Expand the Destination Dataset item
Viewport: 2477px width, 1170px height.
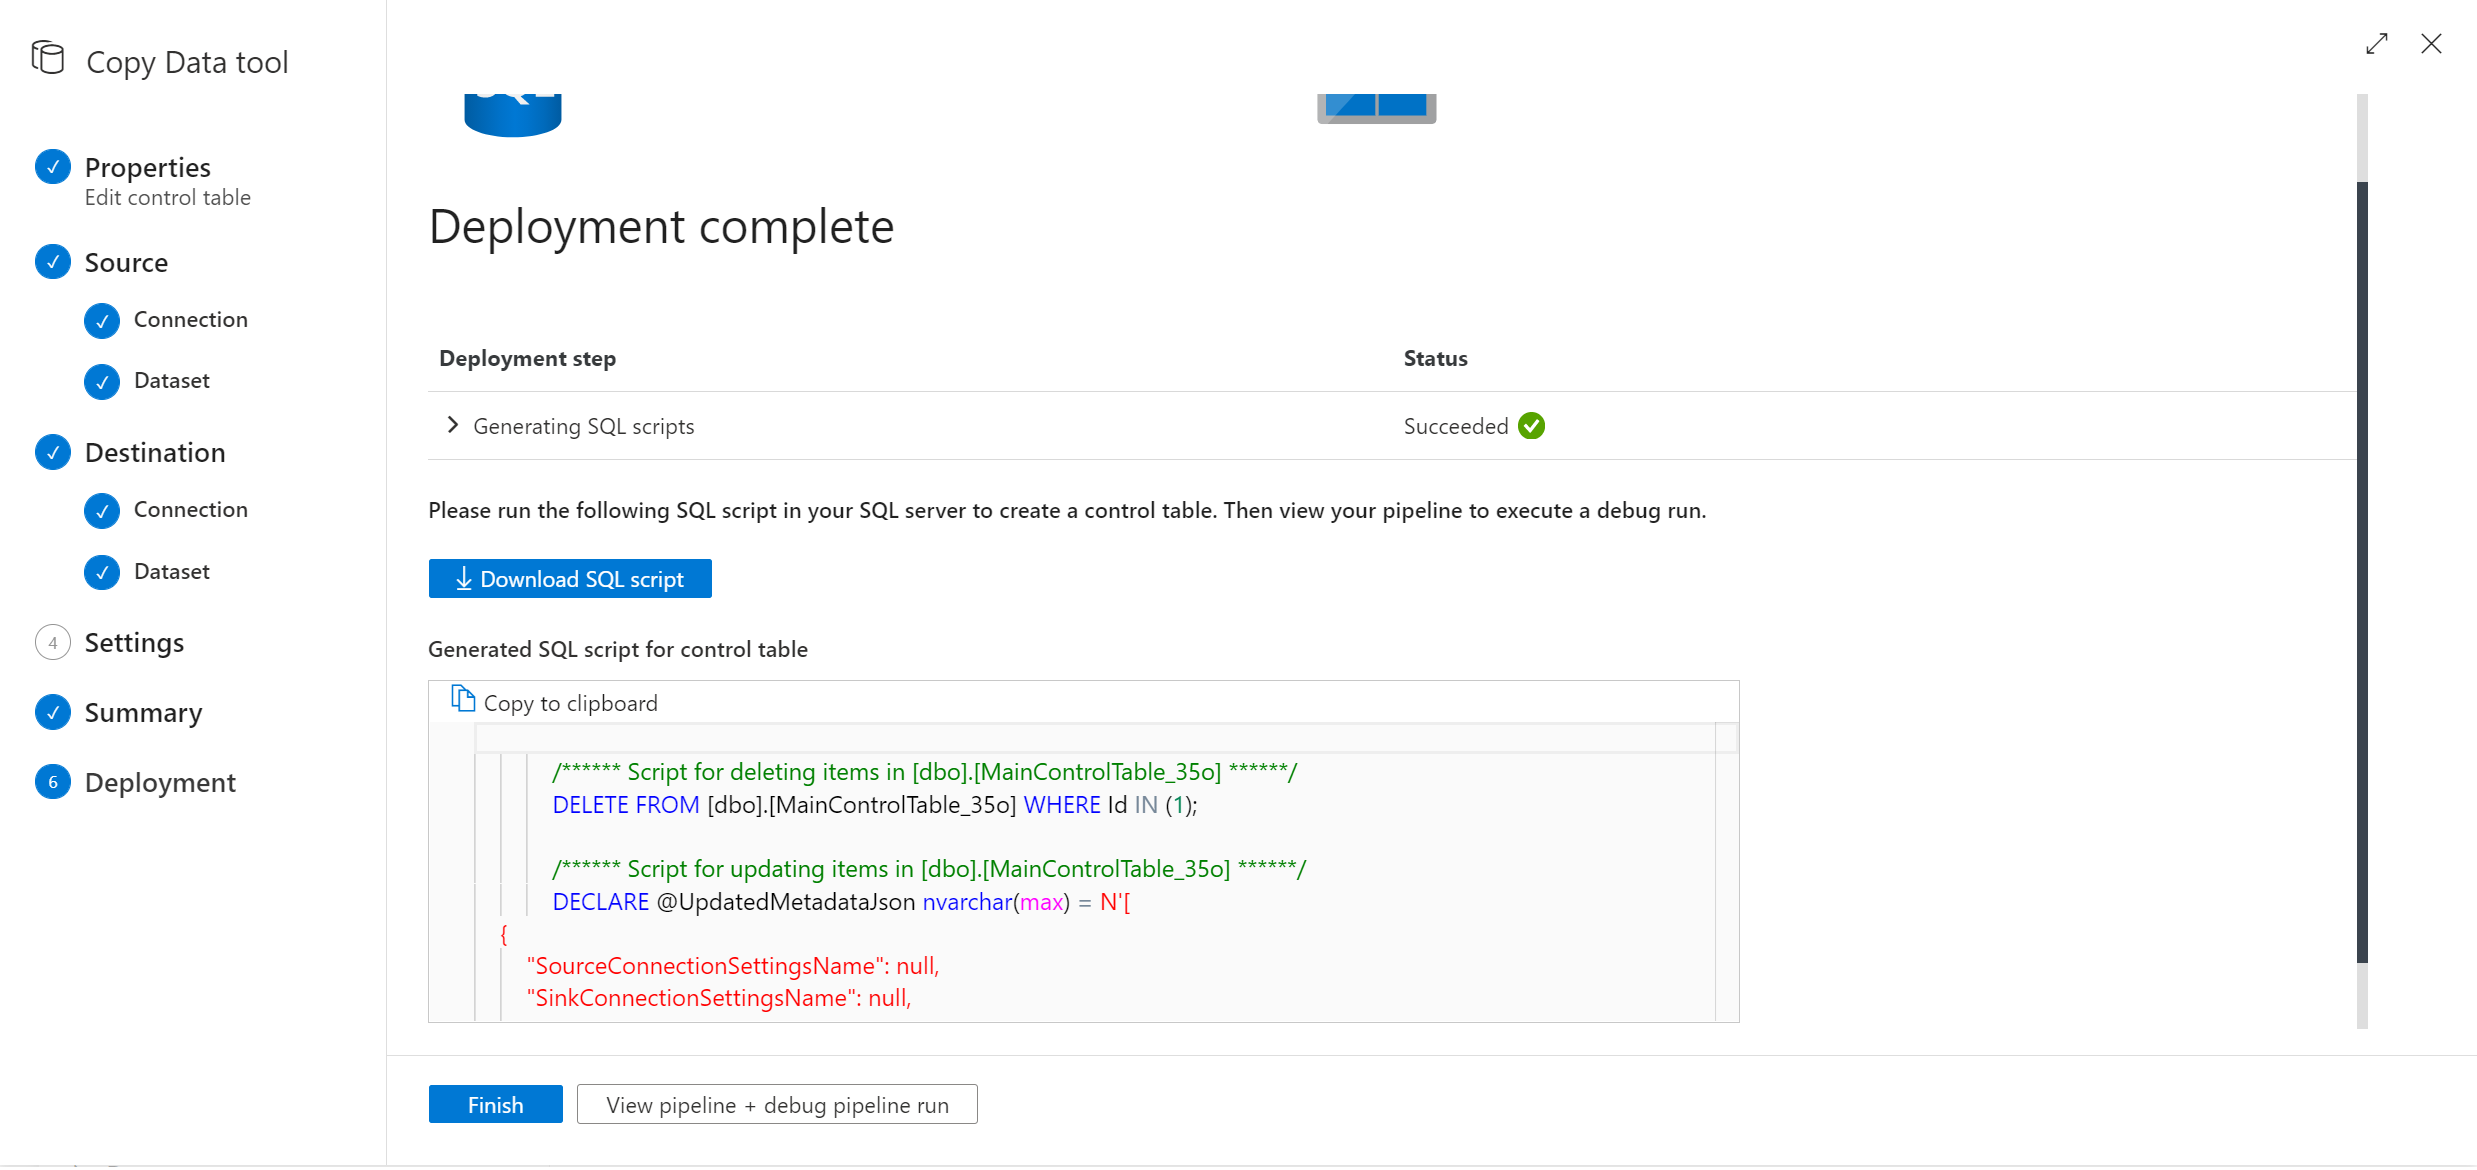172,570
